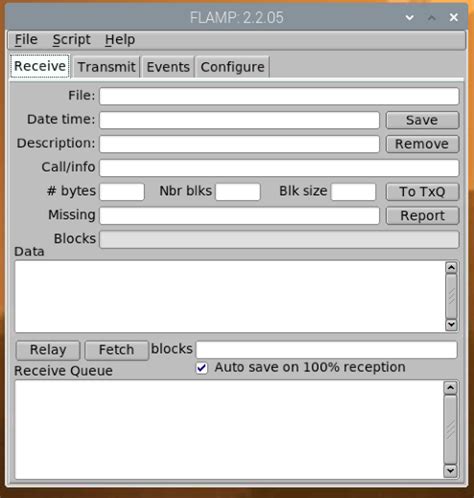
Task: Click the Fetch button
Action: pos(116,350)
